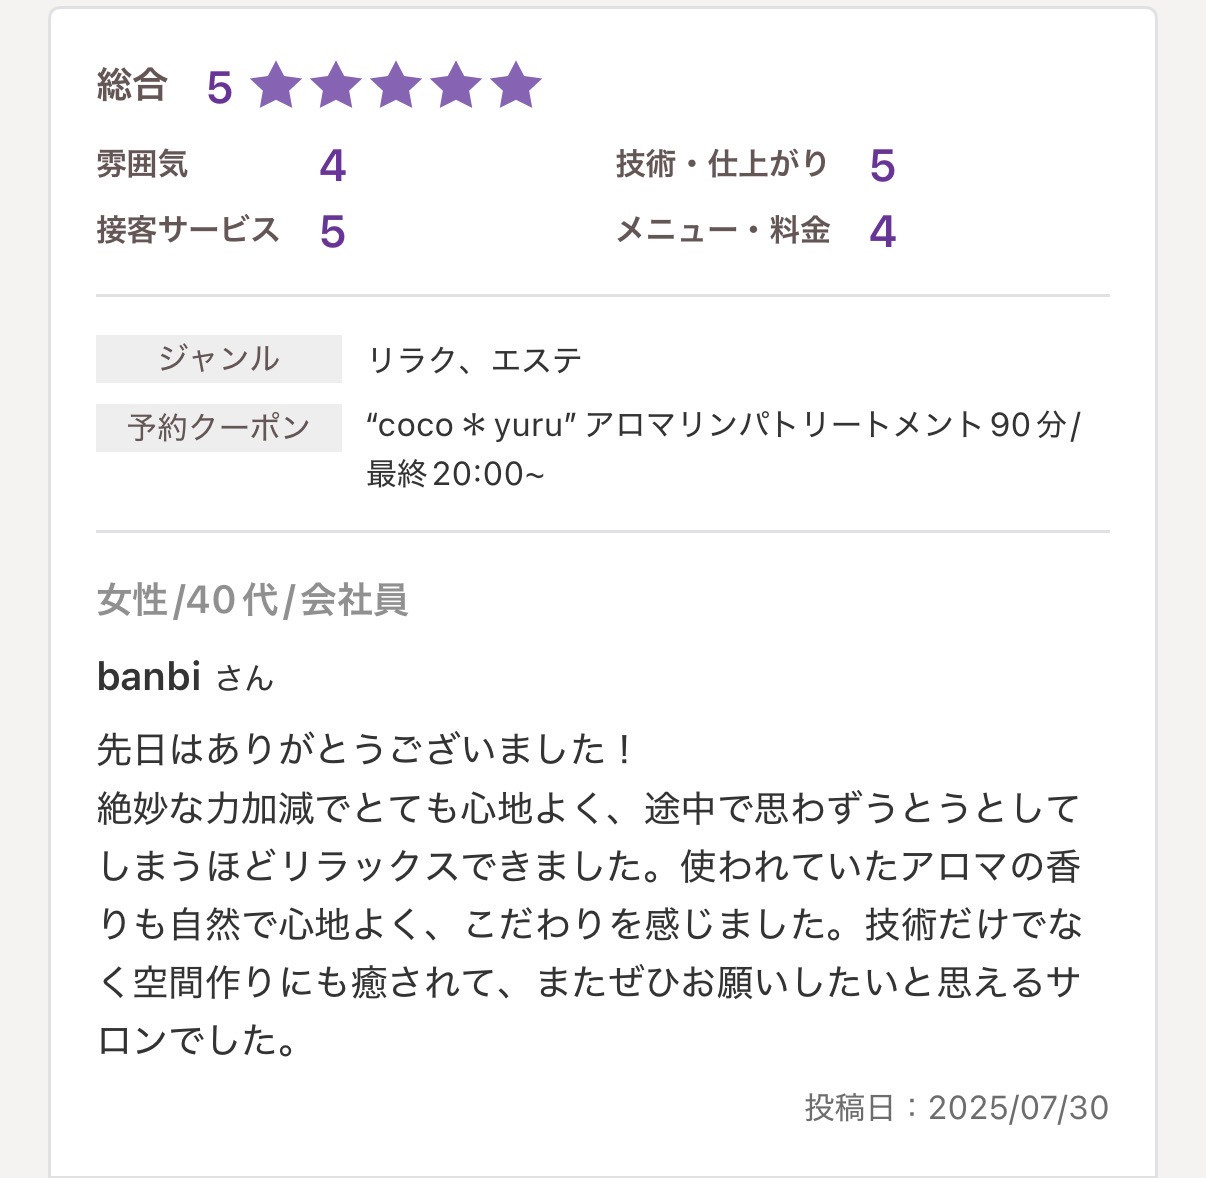The width and height of the screenshot is (1206, 1178).
Task: Click the 投稿日 2025/07/30 post date
Action: [x=956, y=1108]
